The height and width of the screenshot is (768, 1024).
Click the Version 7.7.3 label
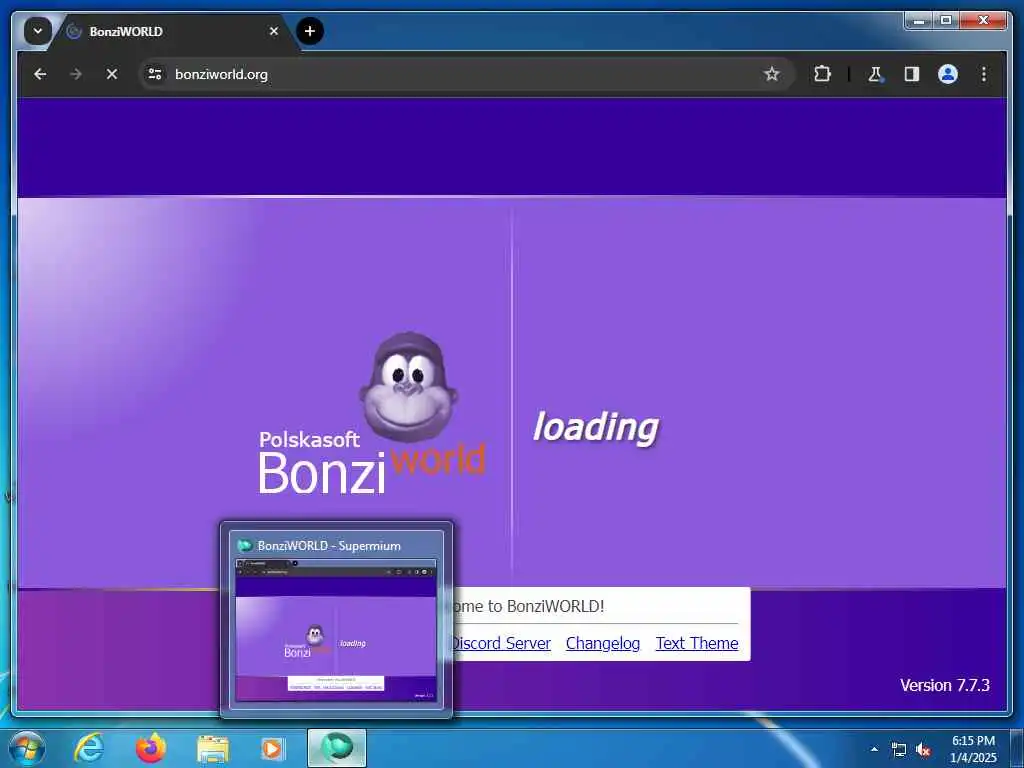point(944,685)
